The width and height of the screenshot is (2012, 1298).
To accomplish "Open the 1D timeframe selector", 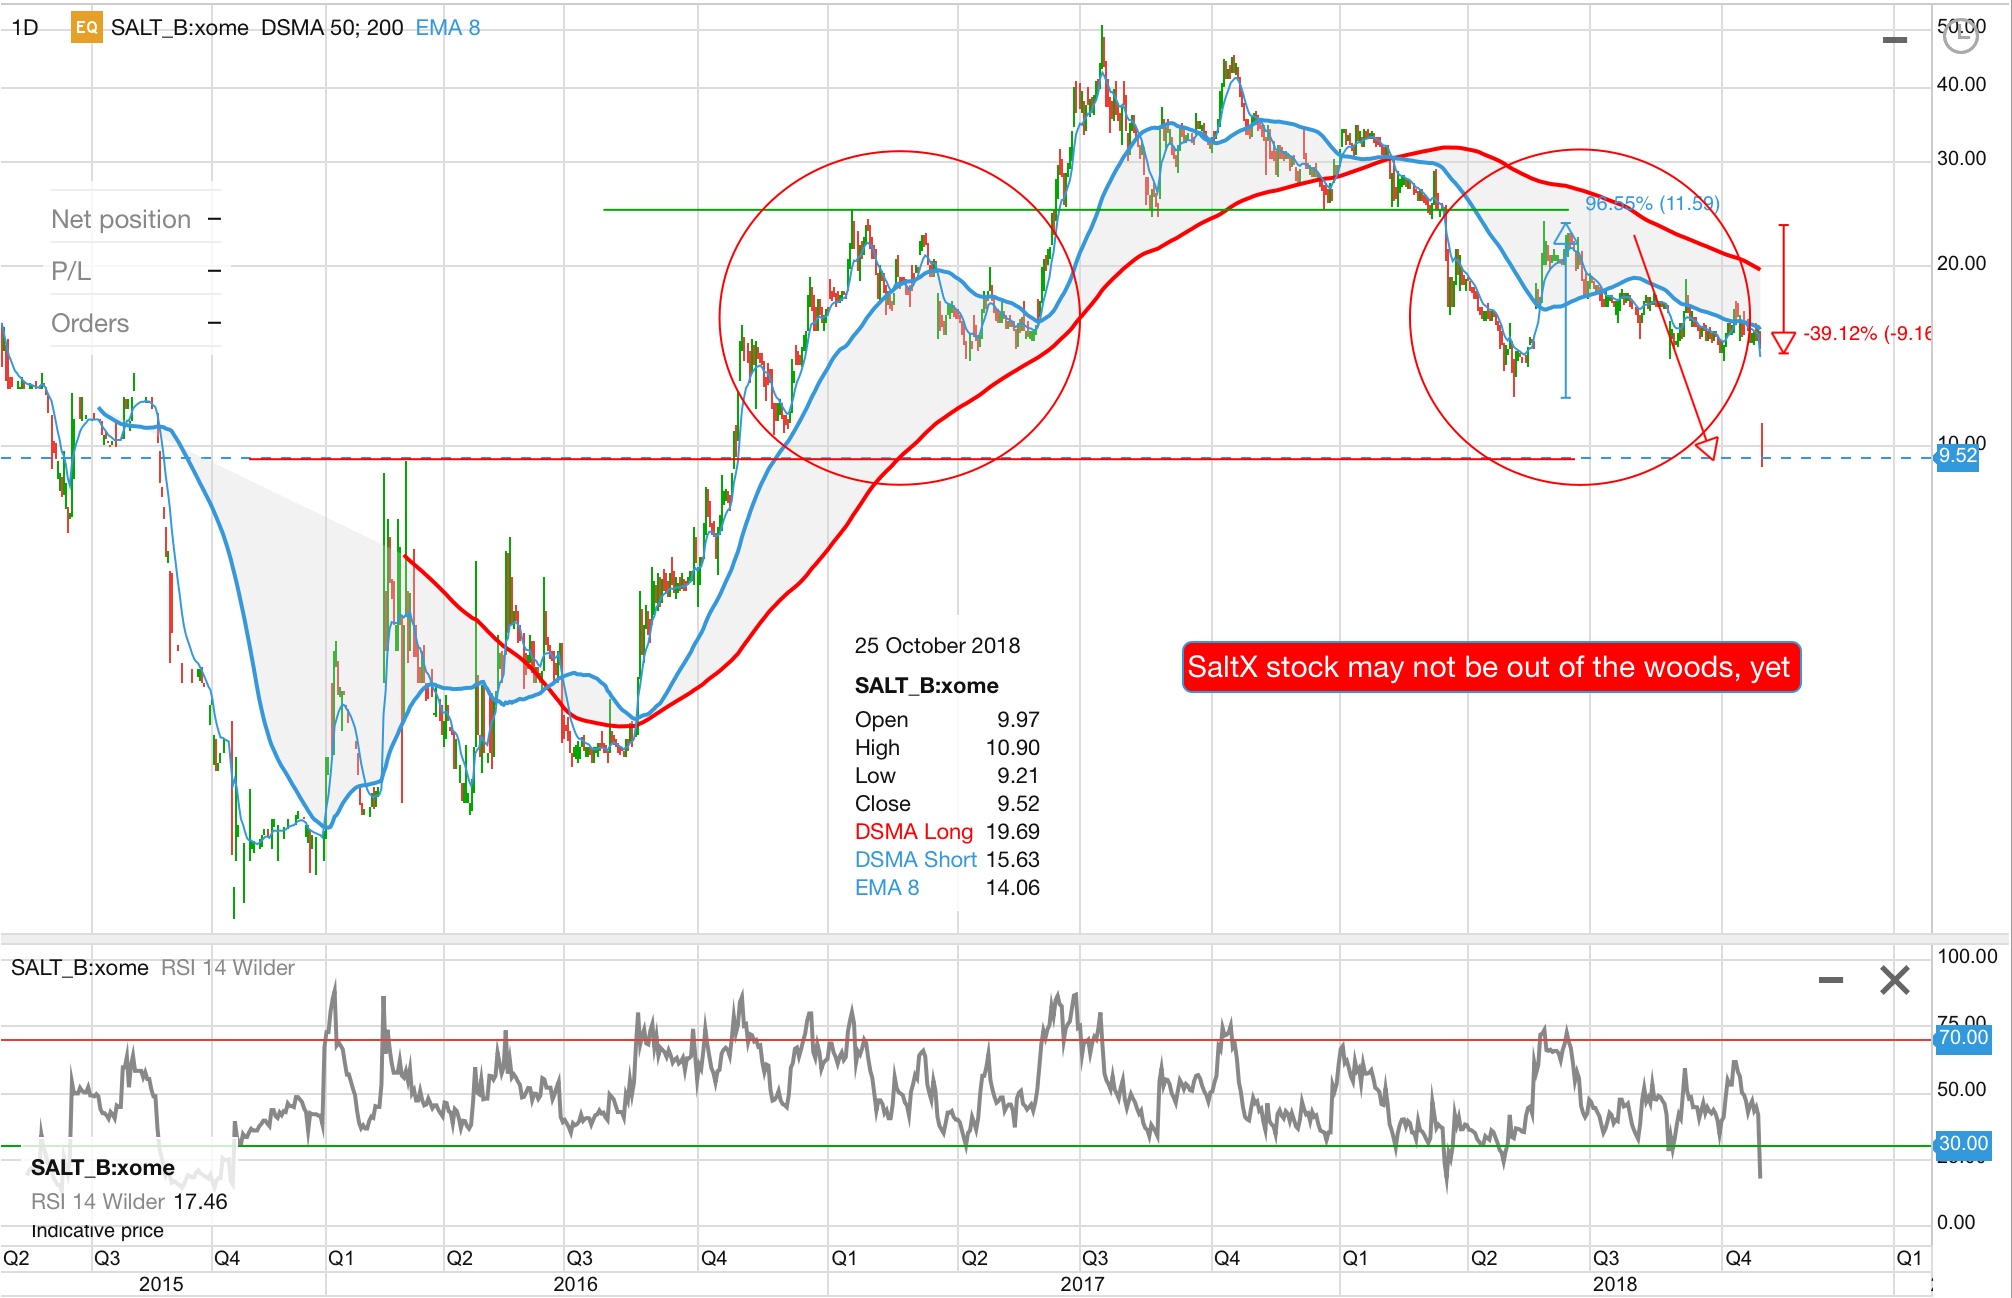I will click(25, 27).
